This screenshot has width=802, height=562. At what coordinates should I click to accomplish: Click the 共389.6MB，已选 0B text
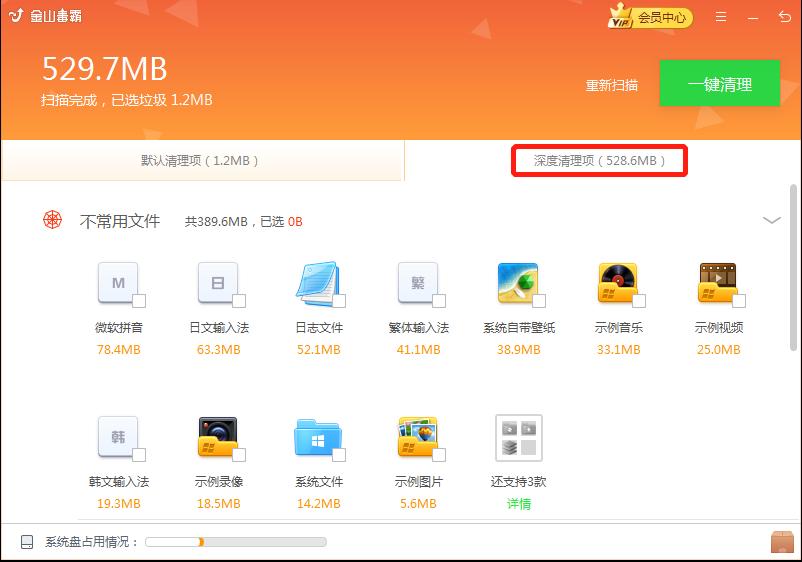click(243, 221)
